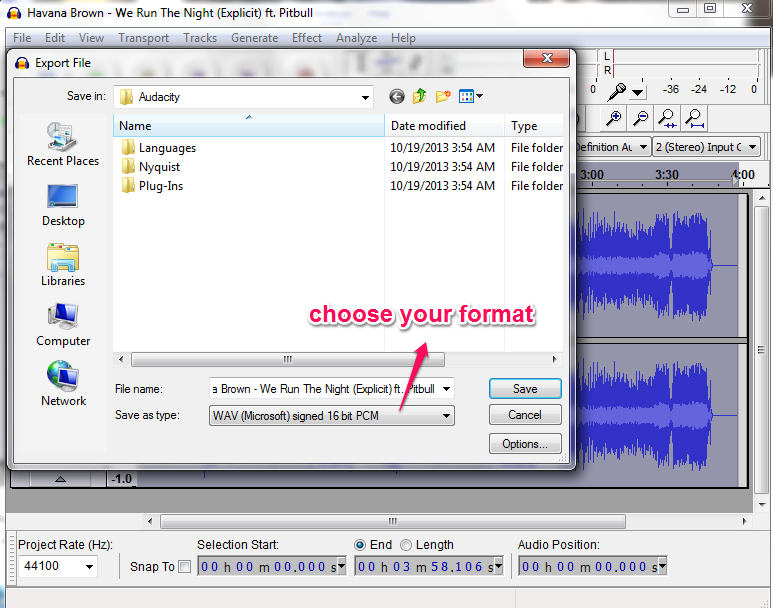This screenshot has width=773, height=608.
Task: Click the End time value field
Action: [x=425, y=566]
